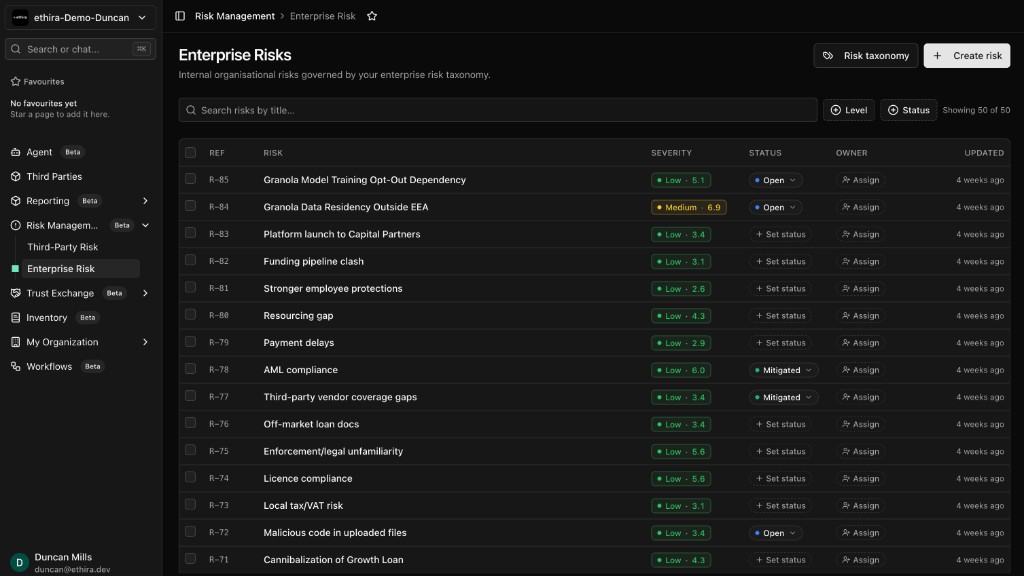This screenshot has height=576, width=1024.
Task: Select the R-76 Off-market loan docs checkbox
Action: [x=190, y=423]
